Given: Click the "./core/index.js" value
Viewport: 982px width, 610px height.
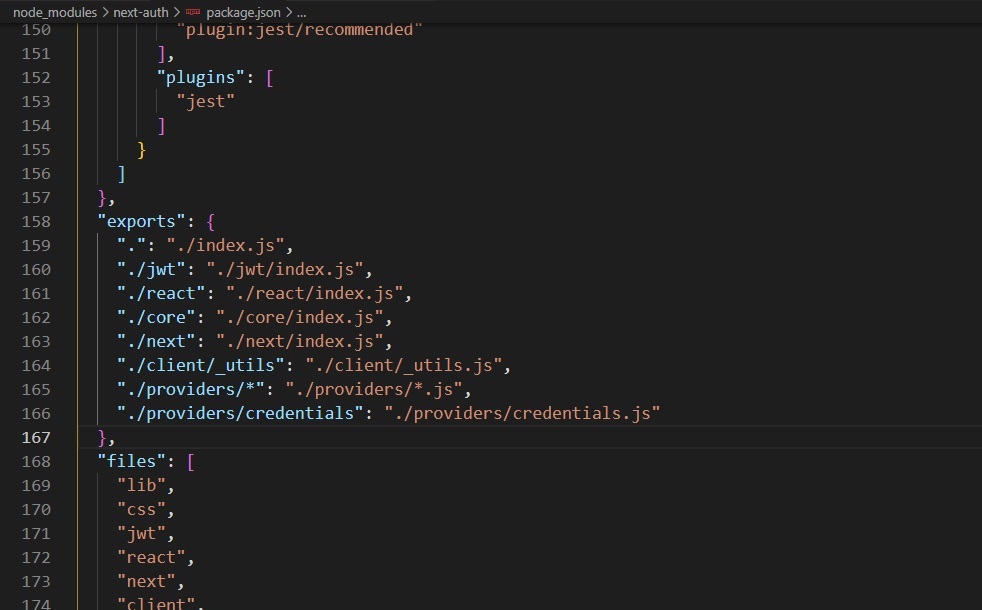Looking at the screenshot, I should [x=299, y=318].
